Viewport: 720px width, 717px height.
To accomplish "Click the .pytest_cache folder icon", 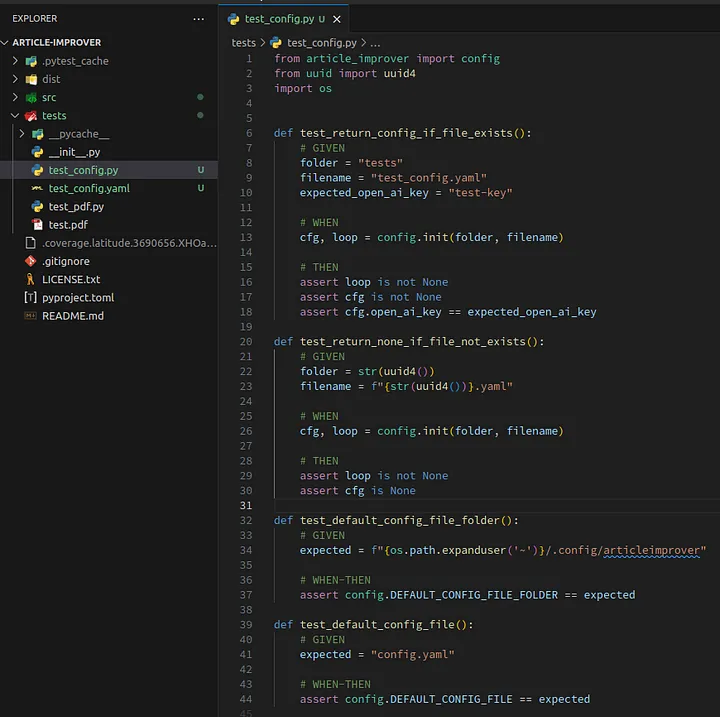I will tap(31, 61).
